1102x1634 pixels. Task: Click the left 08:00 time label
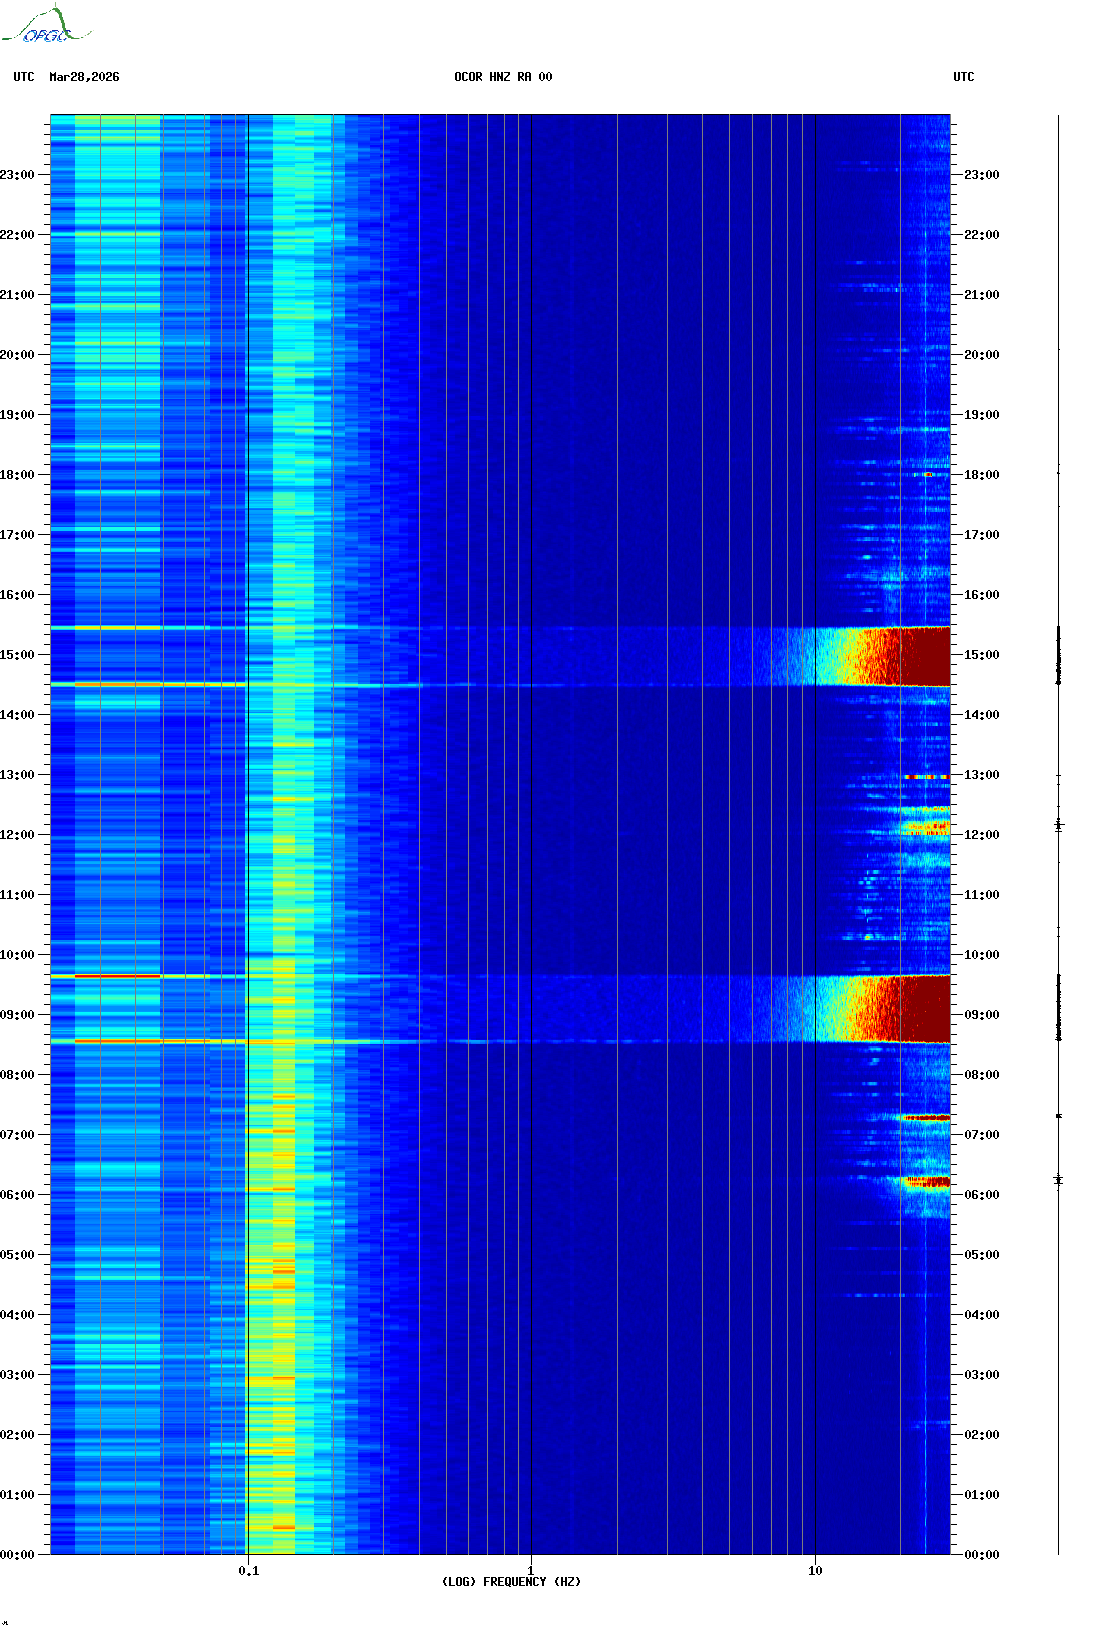pyautogui.click(x=17, y=1075)
